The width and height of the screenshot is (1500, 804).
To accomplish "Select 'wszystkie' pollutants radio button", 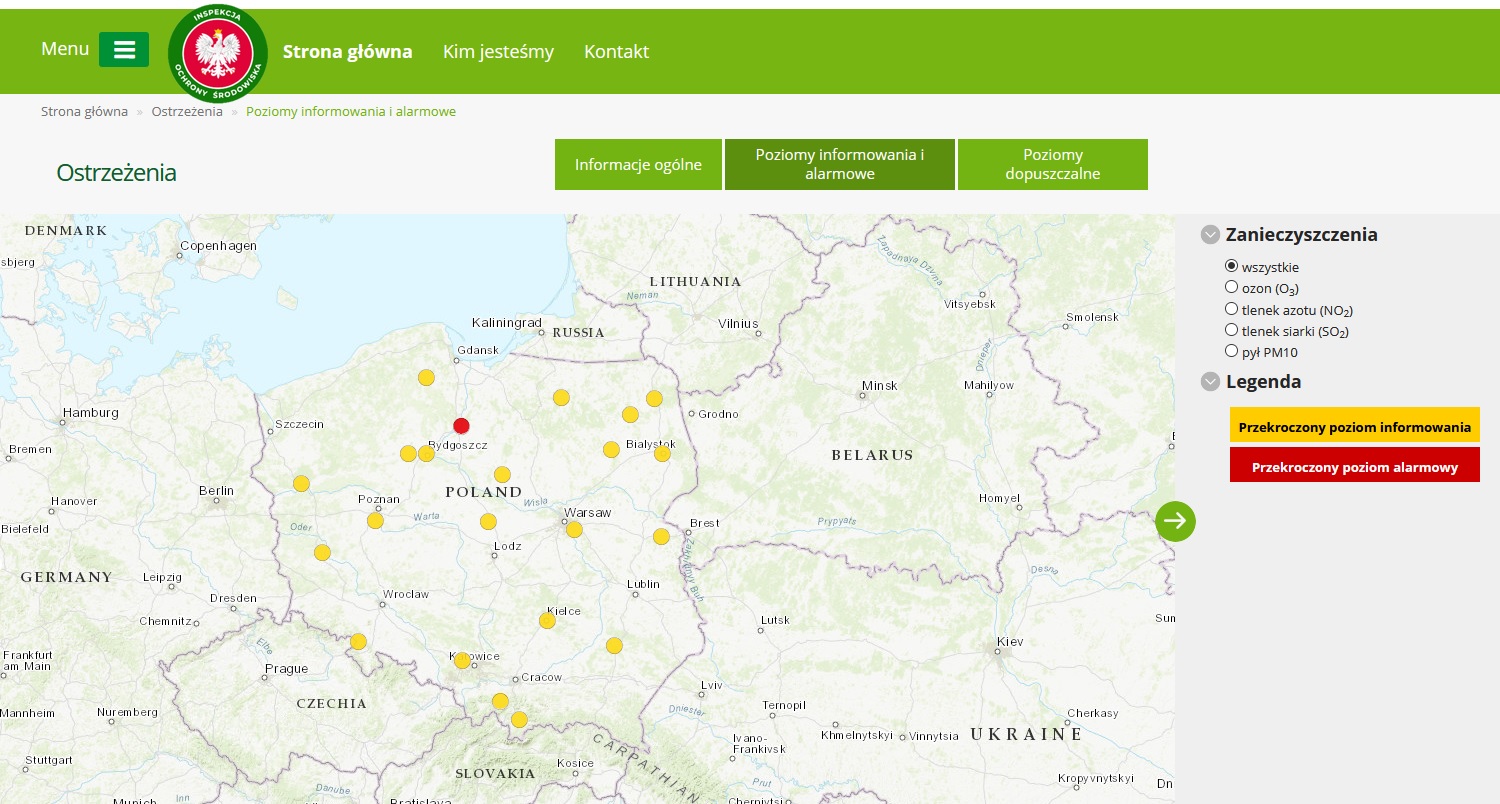I will pyautogui.click(x=1232, y=266).
